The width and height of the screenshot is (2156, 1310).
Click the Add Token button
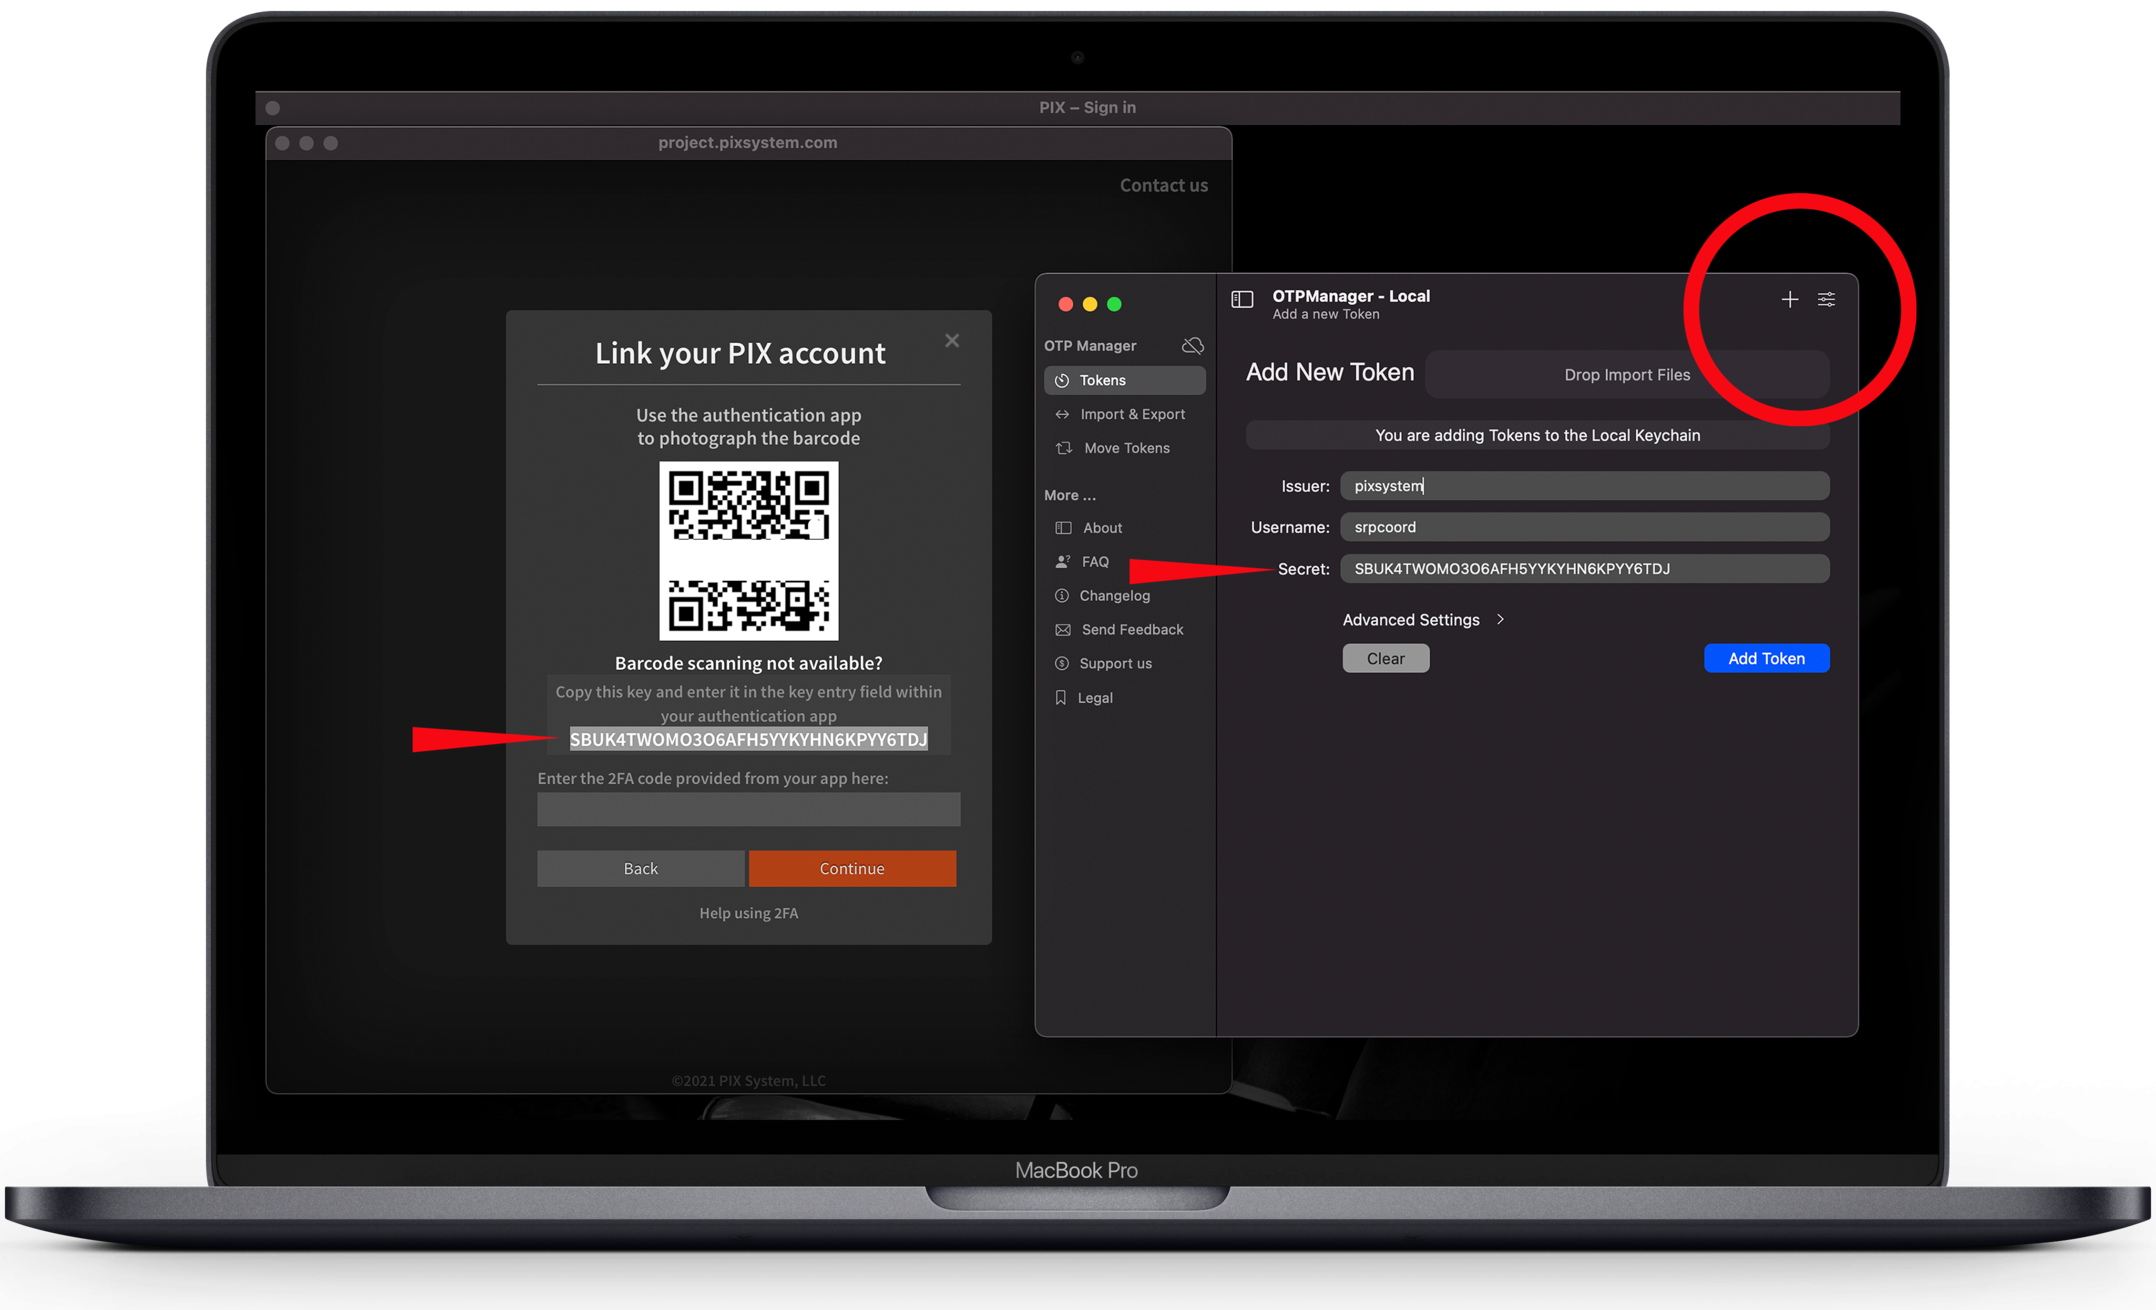[x=1766, y=658]
